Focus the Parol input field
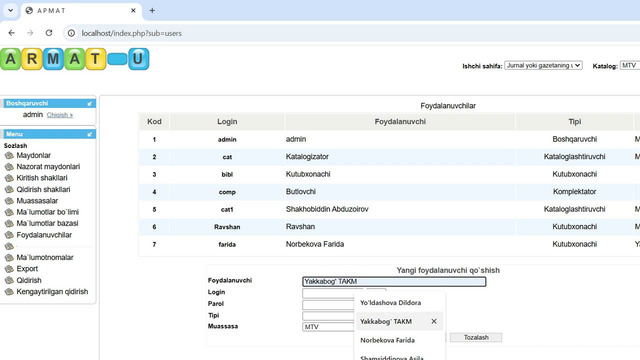Screen dimensions: 640x360 point(329,305)
